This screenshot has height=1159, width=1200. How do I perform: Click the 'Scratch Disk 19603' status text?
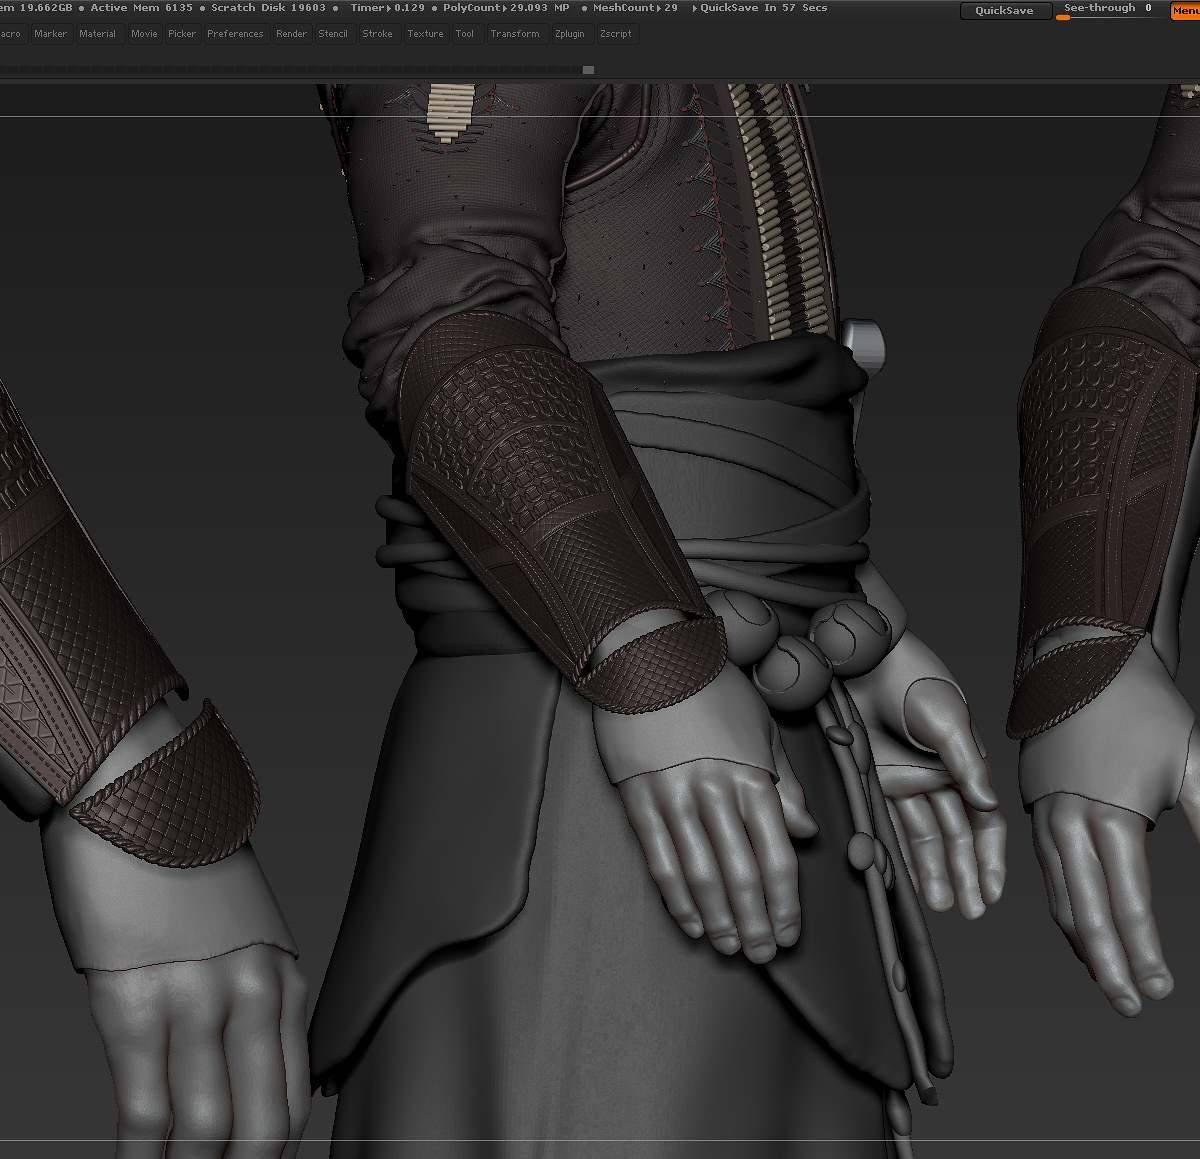pyautogui.click(x=268, y=8)
